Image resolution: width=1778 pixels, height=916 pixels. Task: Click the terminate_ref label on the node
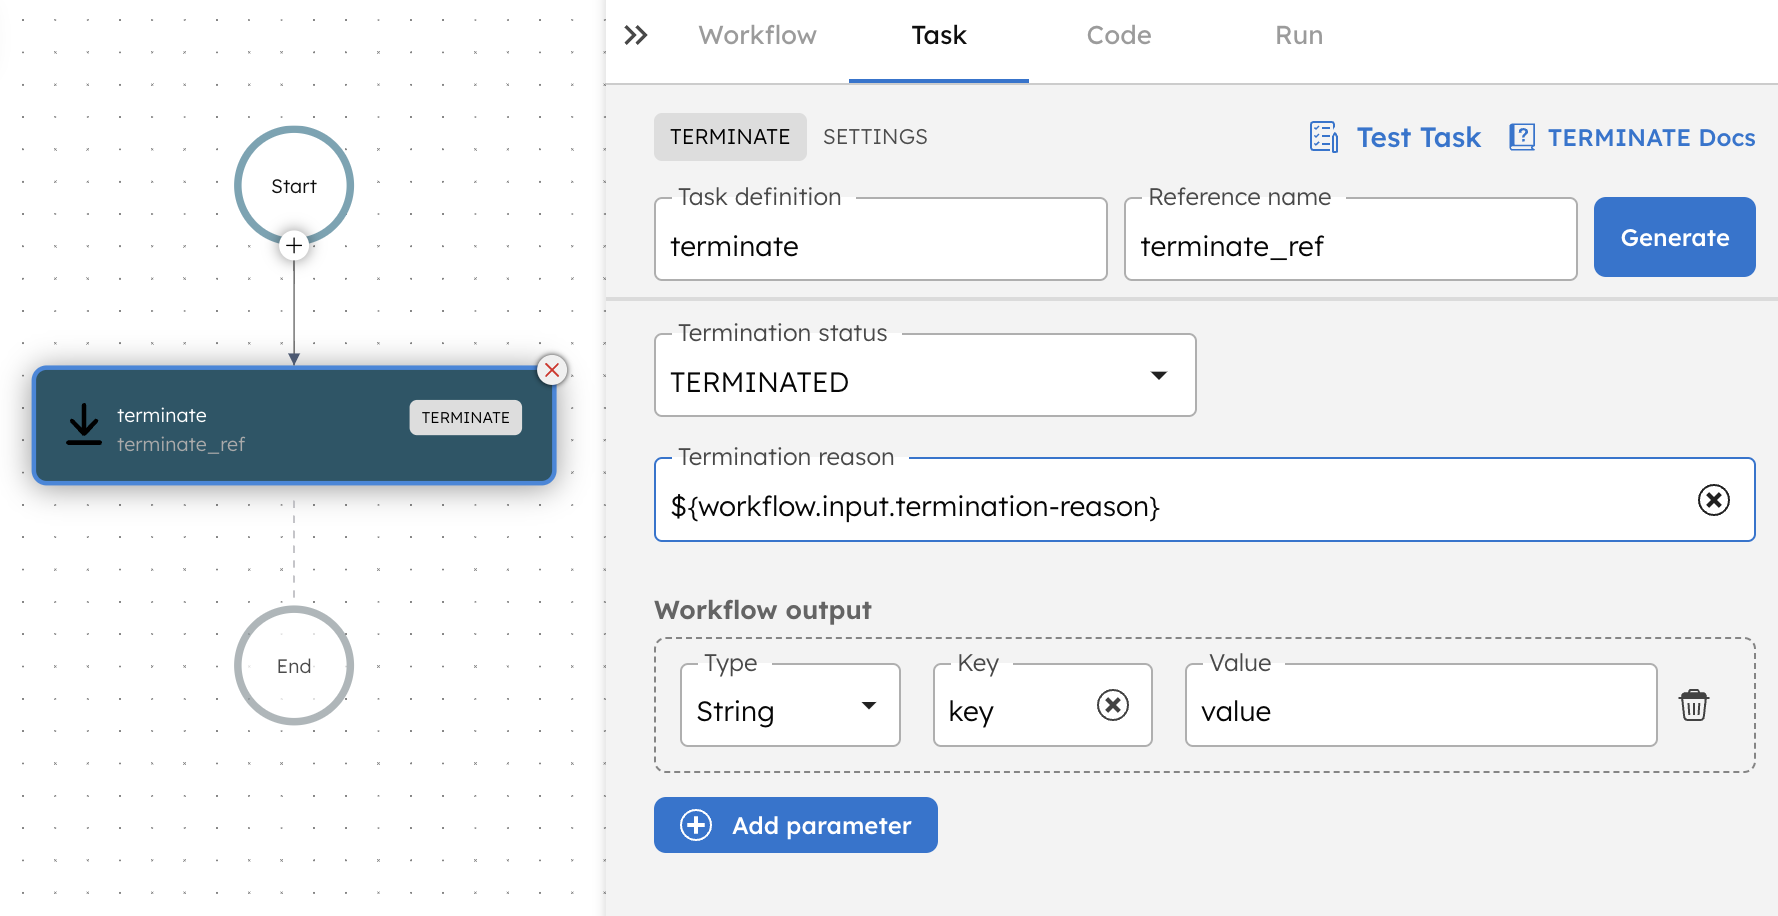pos(181,444)
